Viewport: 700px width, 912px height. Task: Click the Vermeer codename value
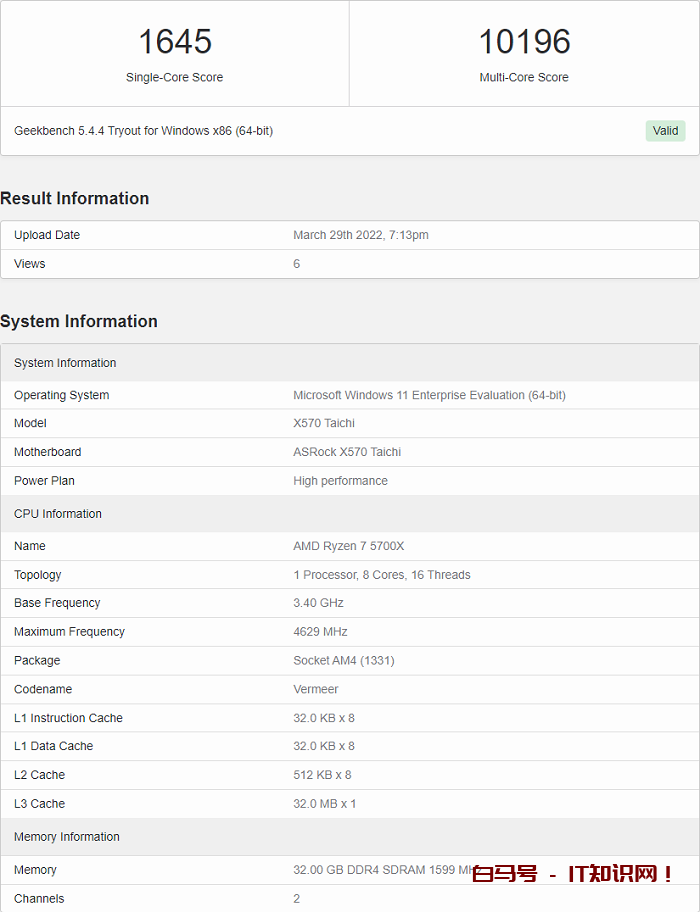coord(316,689)
